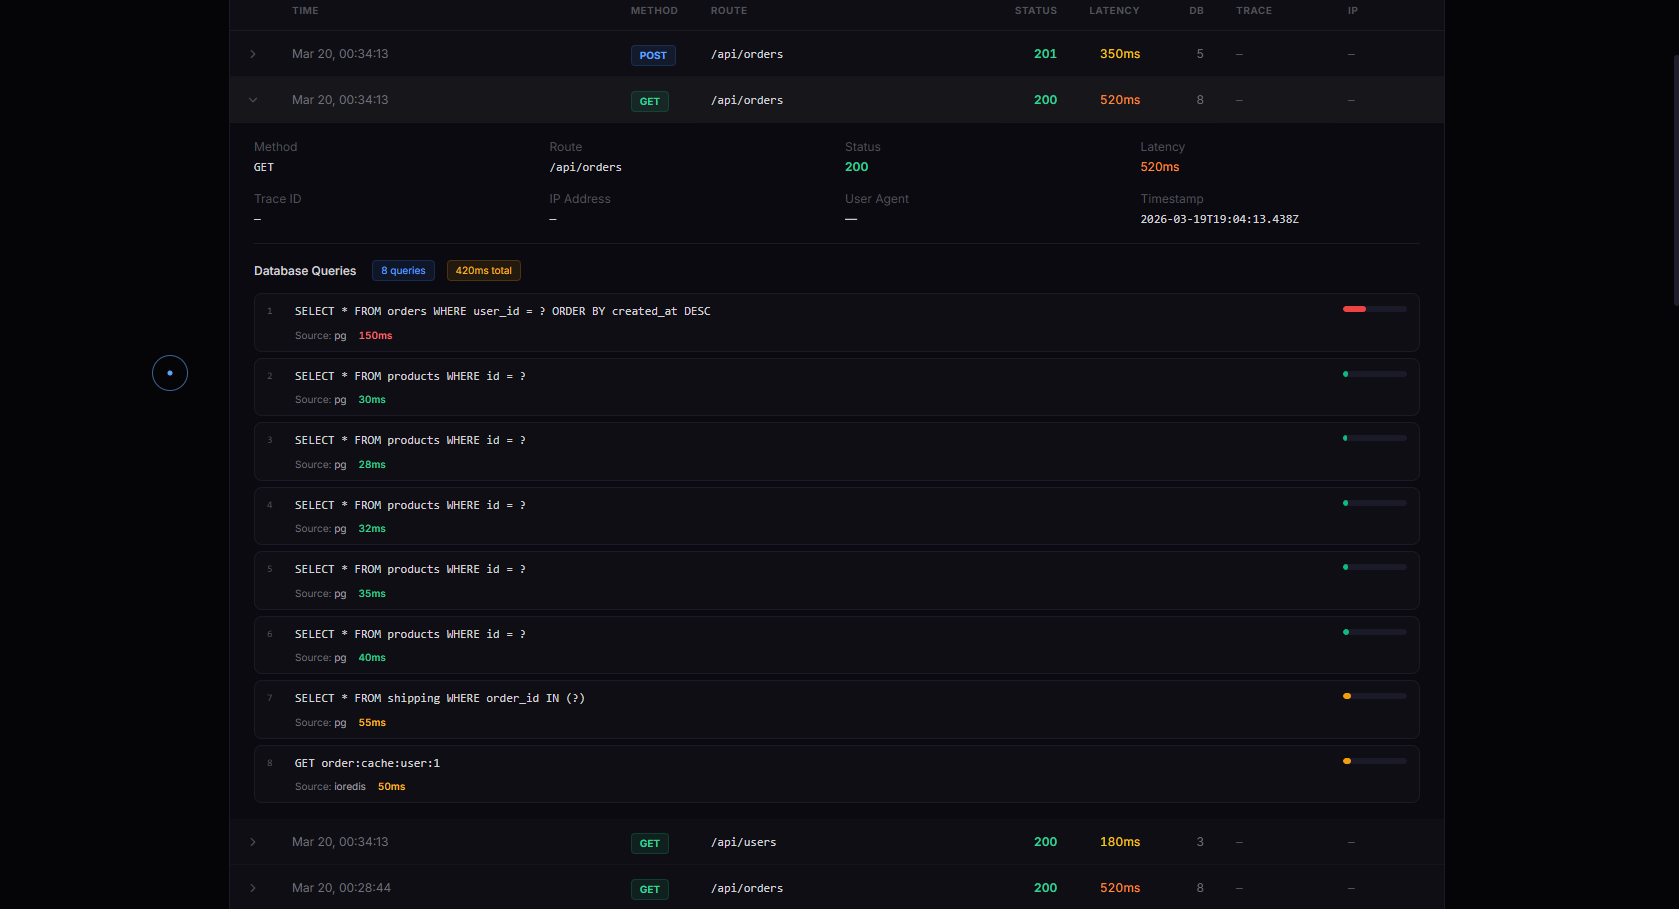Select the 40ms products query
The image size is (1679, 909).
(837, 645)
